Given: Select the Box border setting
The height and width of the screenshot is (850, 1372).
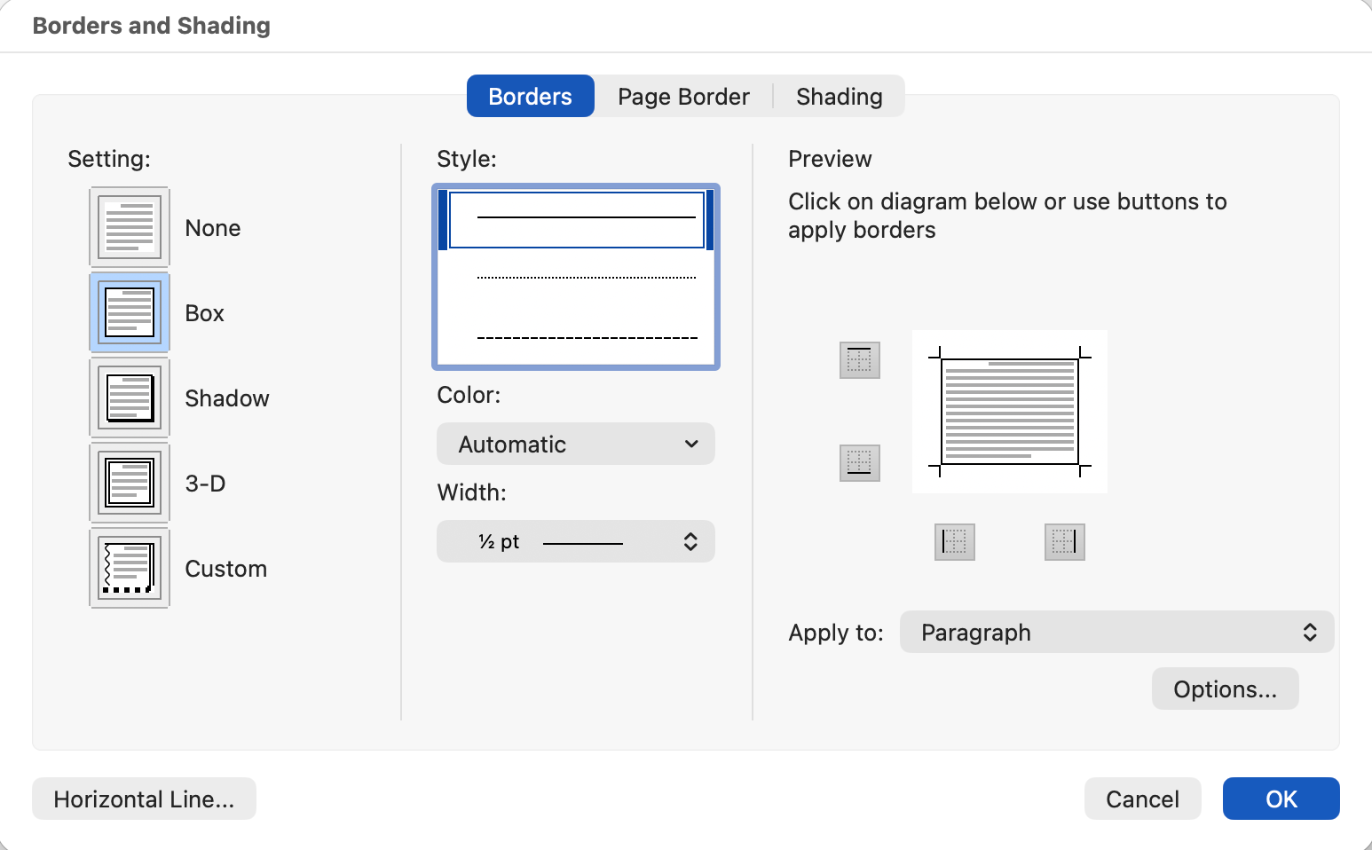Looking at the screenshot, I should click(129, 311).
